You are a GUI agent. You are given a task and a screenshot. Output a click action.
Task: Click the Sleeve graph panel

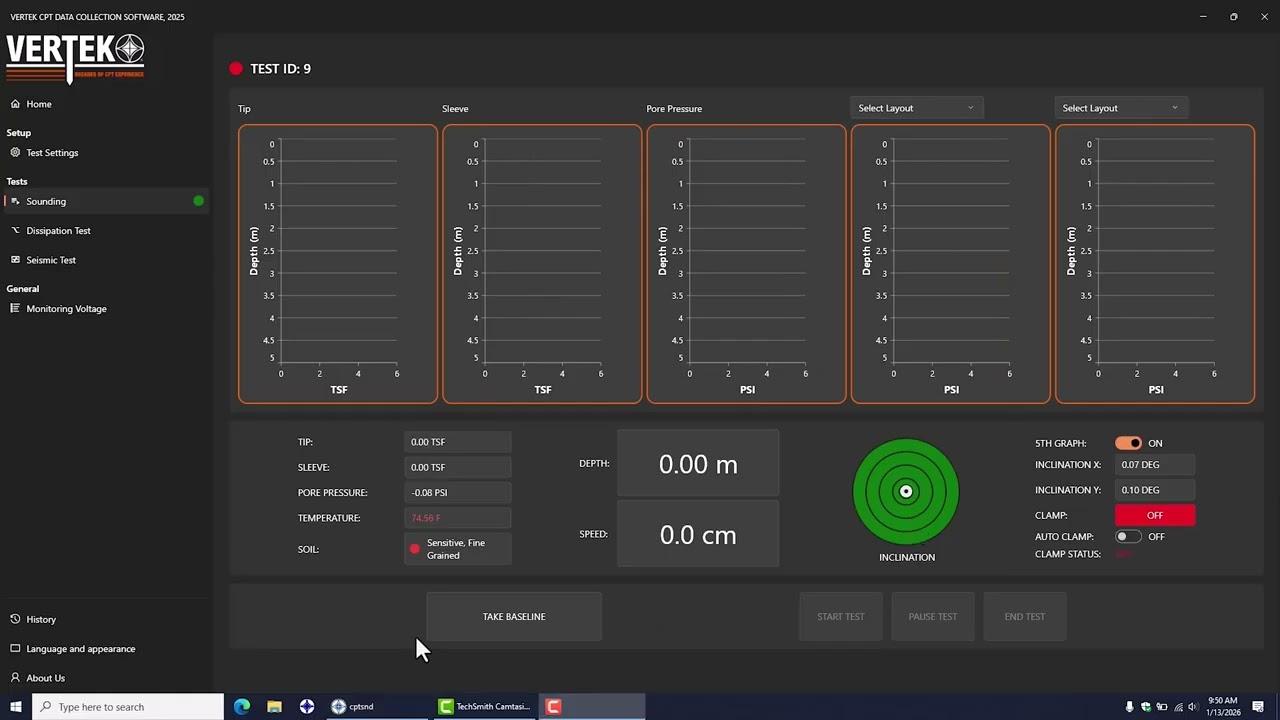point(542,264)
